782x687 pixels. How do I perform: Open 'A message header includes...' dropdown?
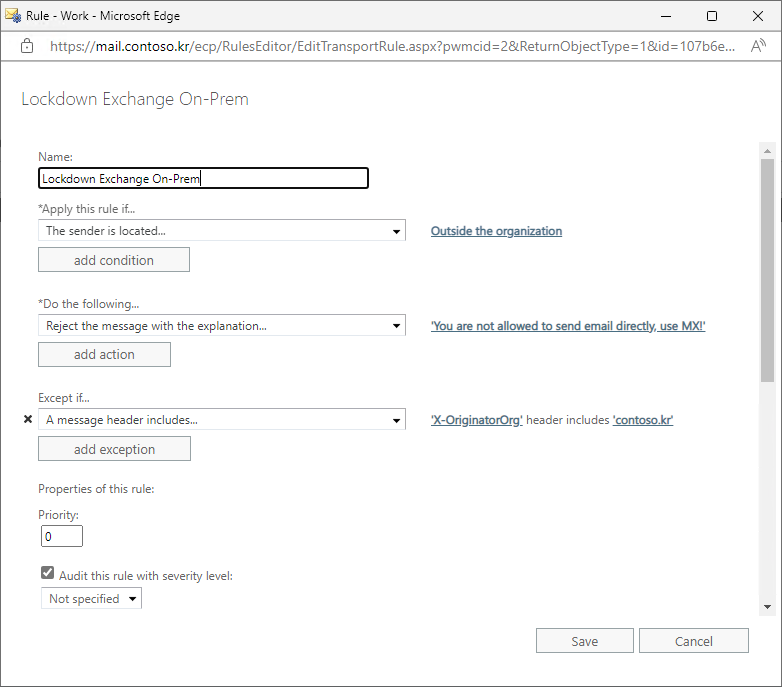[x=221, y=420]
